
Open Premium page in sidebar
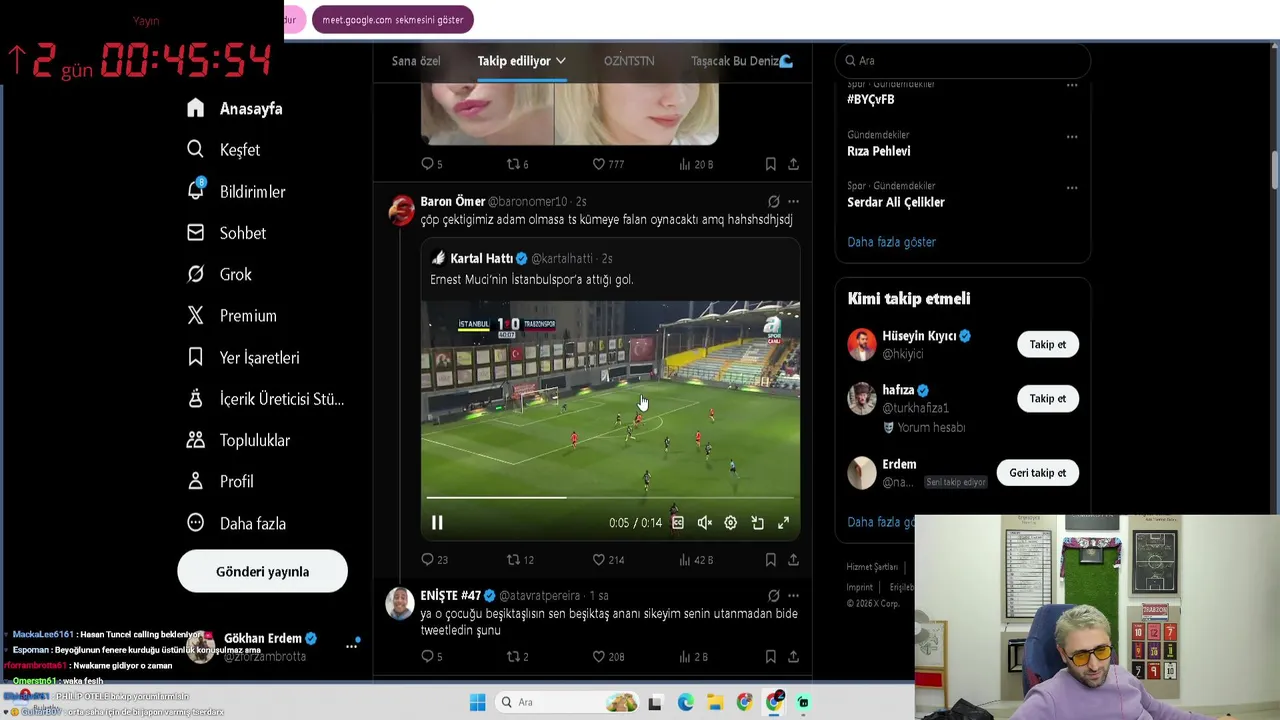pyautogui.click(x=232, y=316)
